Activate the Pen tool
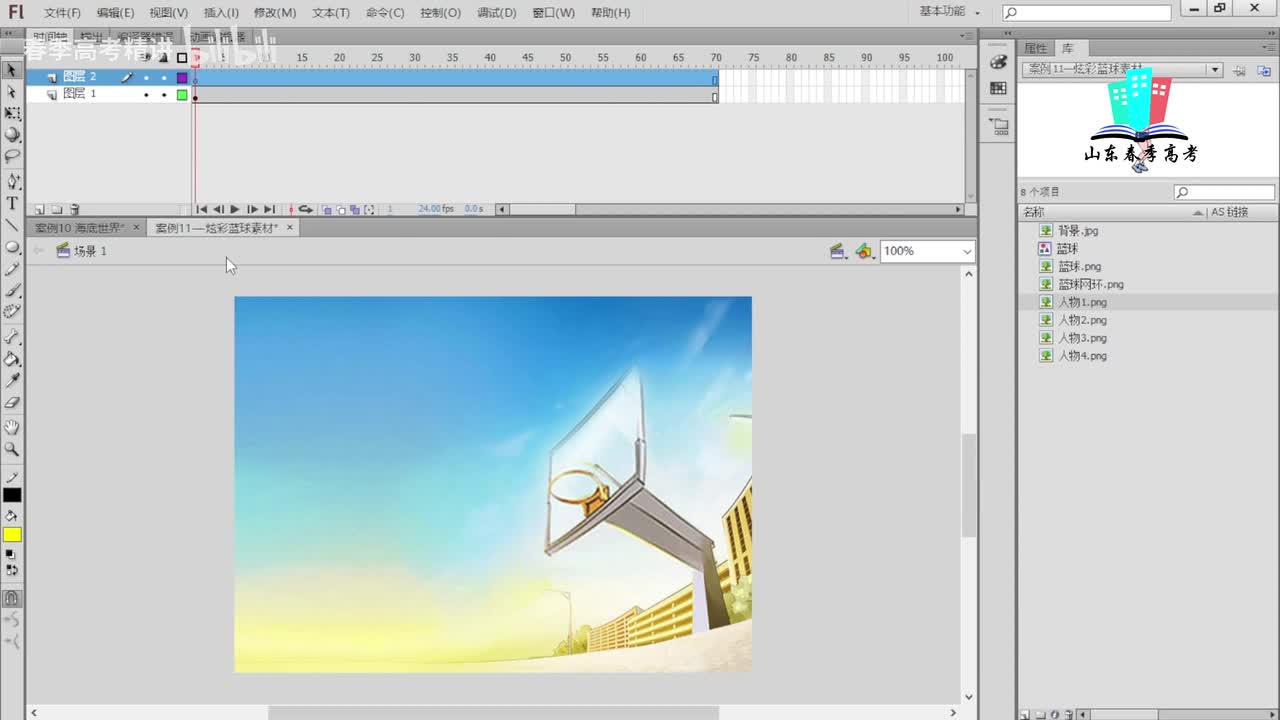 12,181
